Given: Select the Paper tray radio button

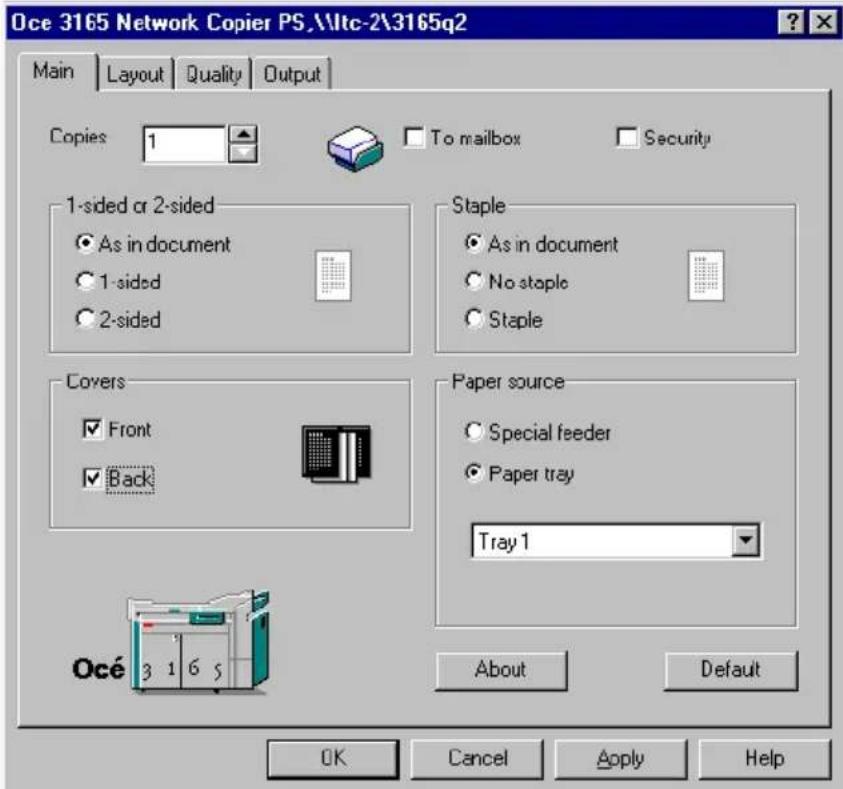Looking at the screenshot, I should (x=474, y=473).
